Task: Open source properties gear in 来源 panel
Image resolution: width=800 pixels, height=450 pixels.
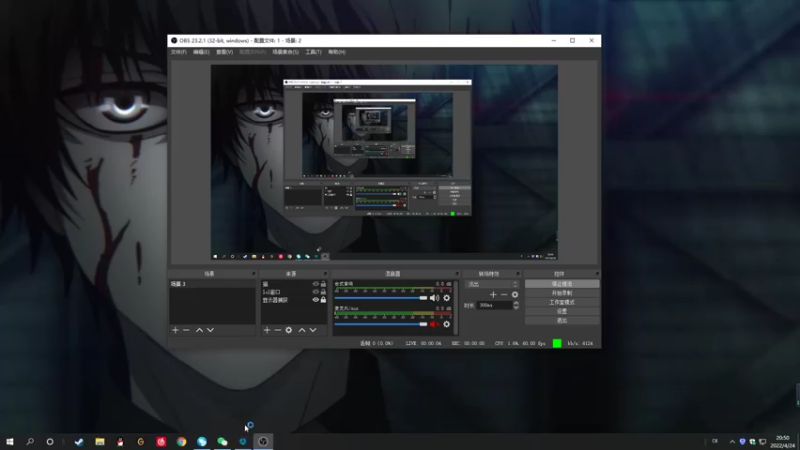Action: click(x=289, y=330)
